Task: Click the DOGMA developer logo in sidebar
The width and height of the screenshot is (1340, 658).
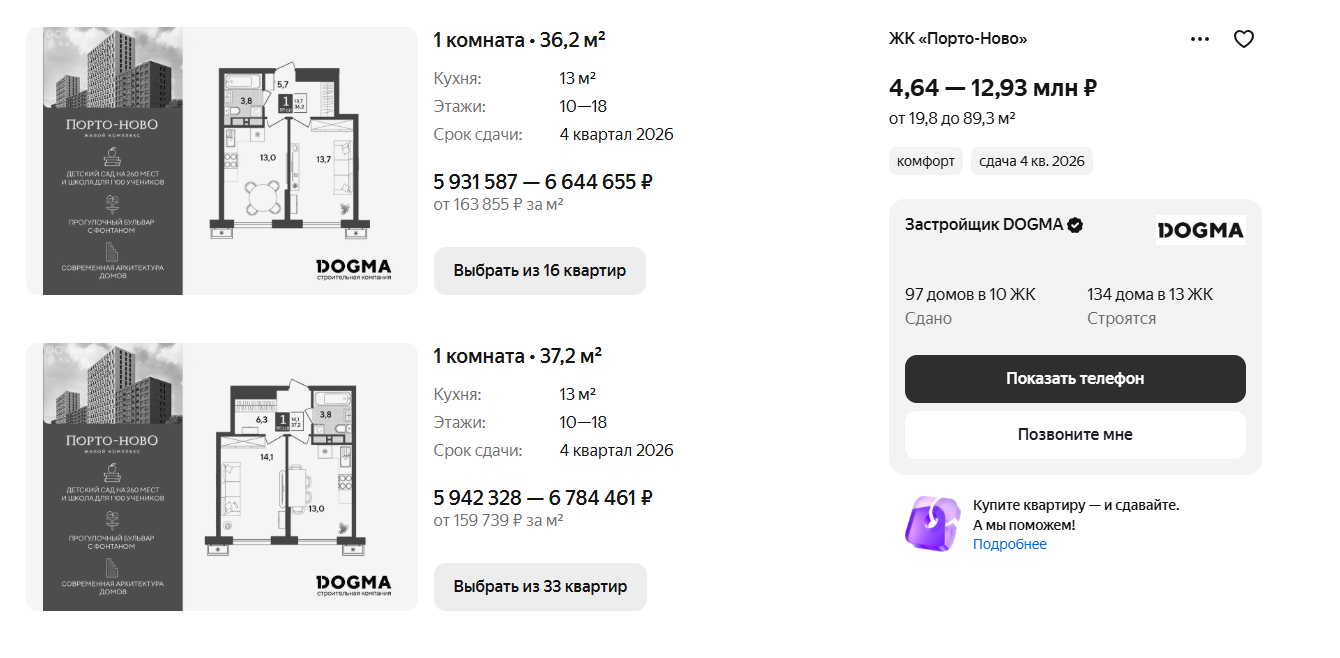Action: pos(1201,230)
